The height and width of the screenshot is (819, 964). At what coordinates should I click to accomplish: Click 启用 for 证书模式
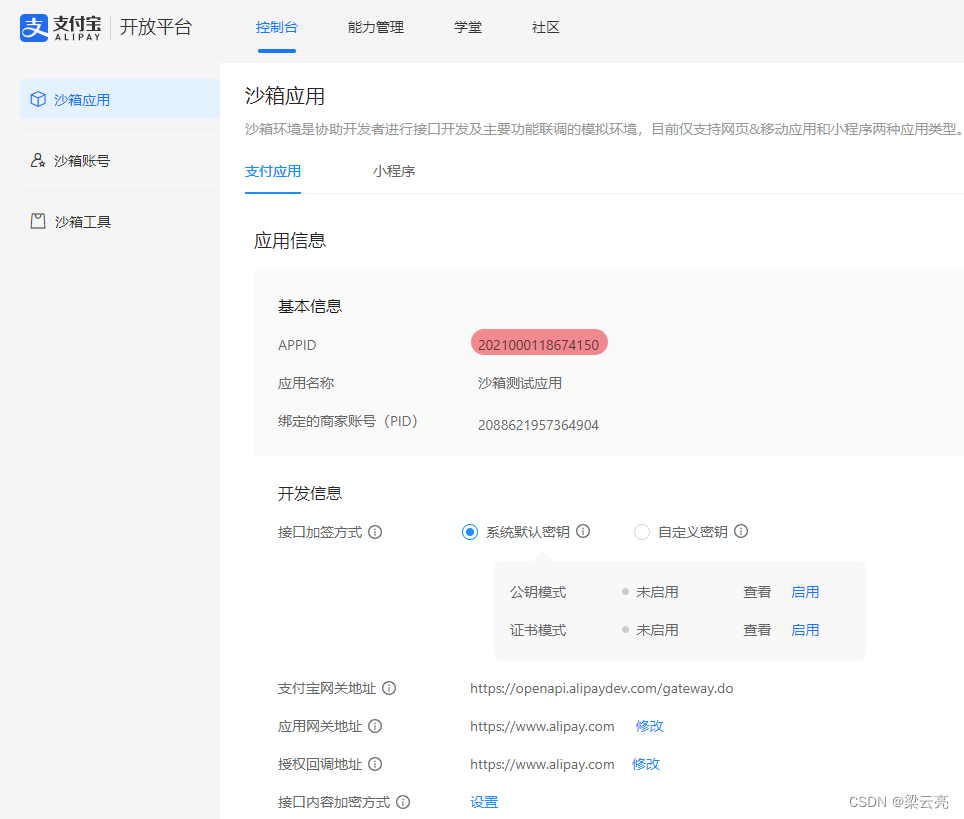tap(805, 630)
